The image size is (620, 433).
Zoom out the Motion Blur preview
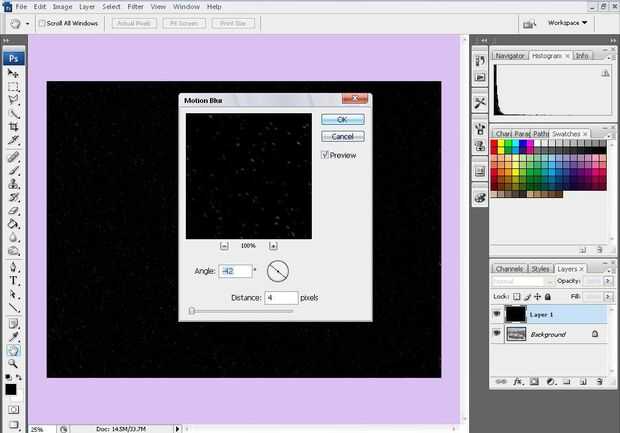click(224, 246)
